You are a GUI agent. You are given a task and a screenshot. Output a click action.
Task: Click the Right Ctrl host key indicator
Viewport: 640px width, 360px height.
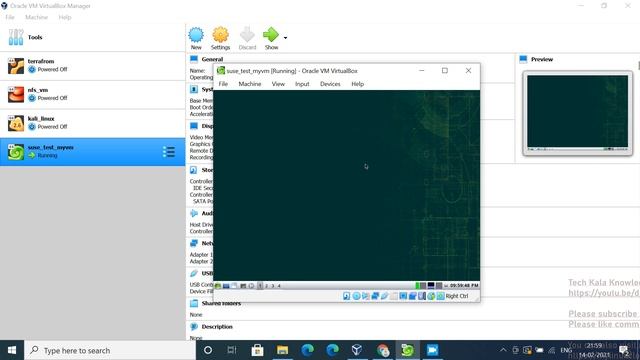(457, 296)
